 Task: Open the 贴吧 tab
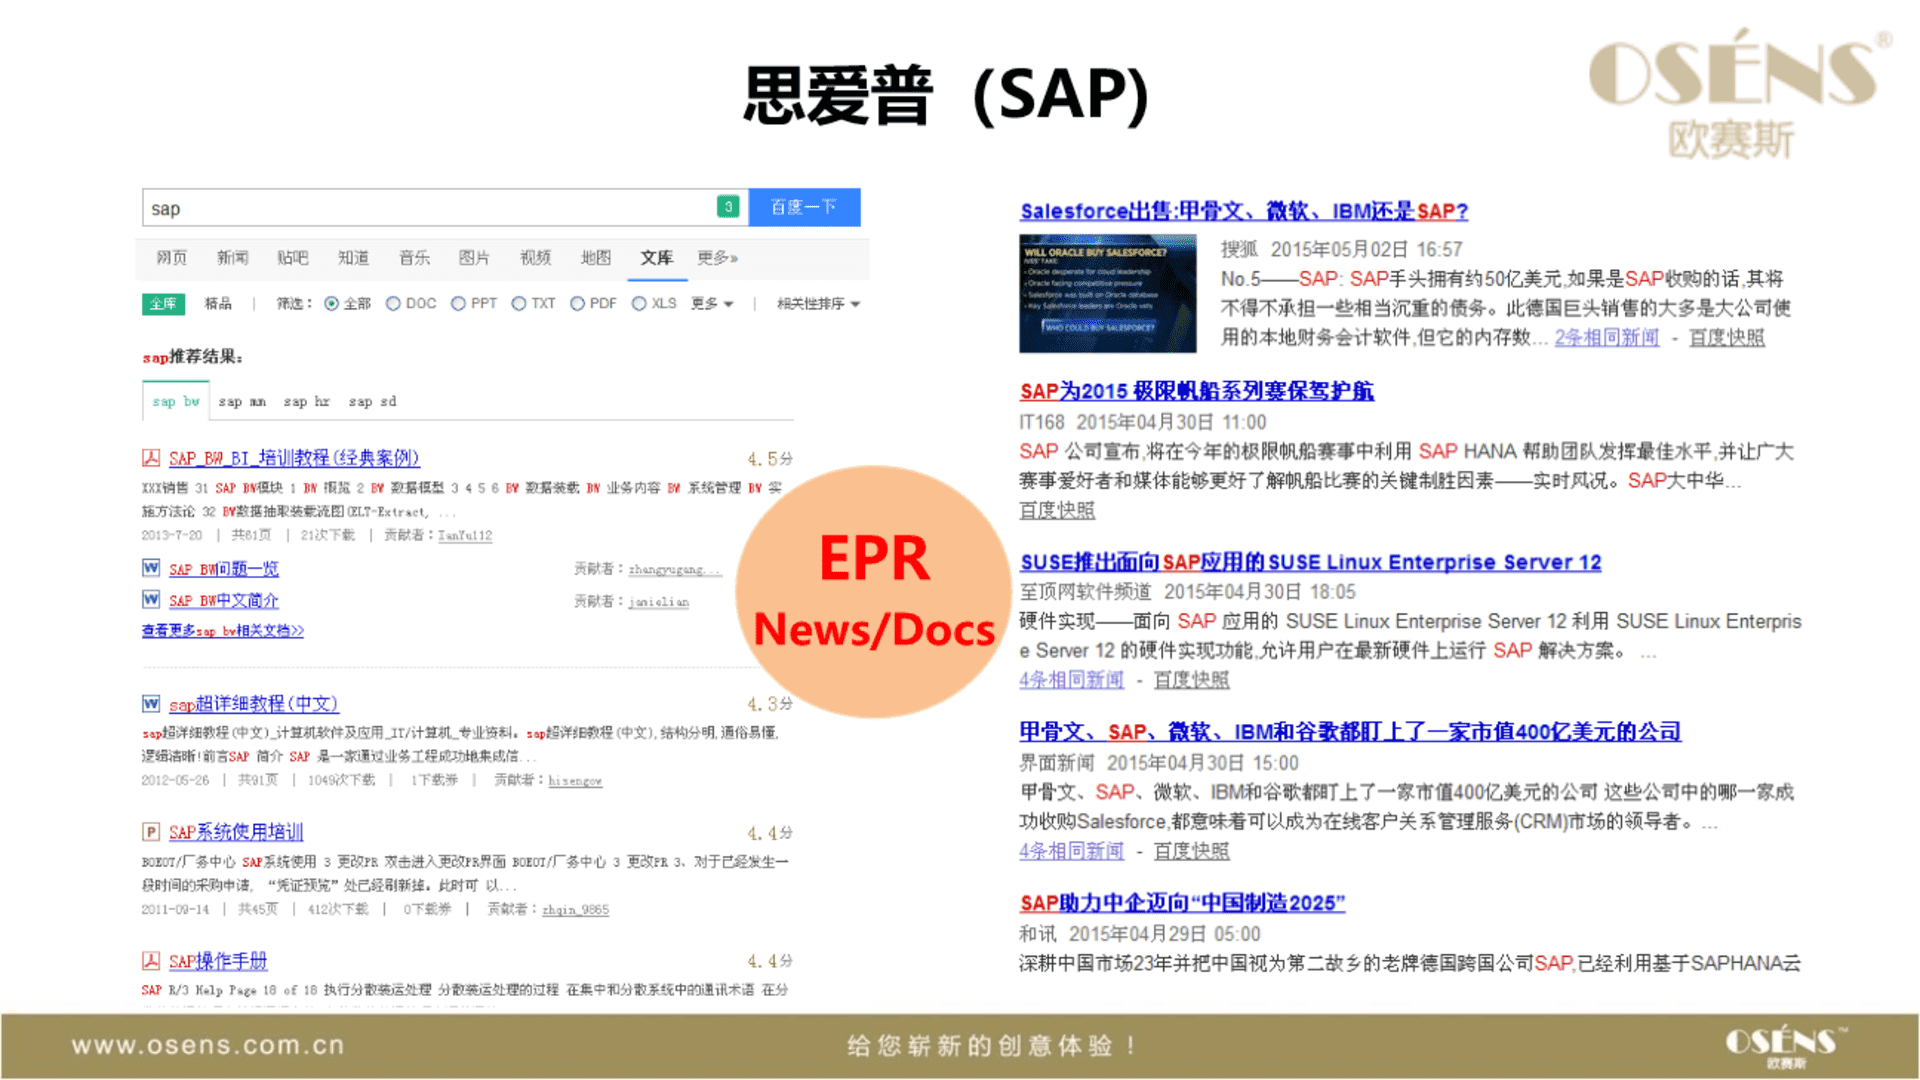point(292,258)
